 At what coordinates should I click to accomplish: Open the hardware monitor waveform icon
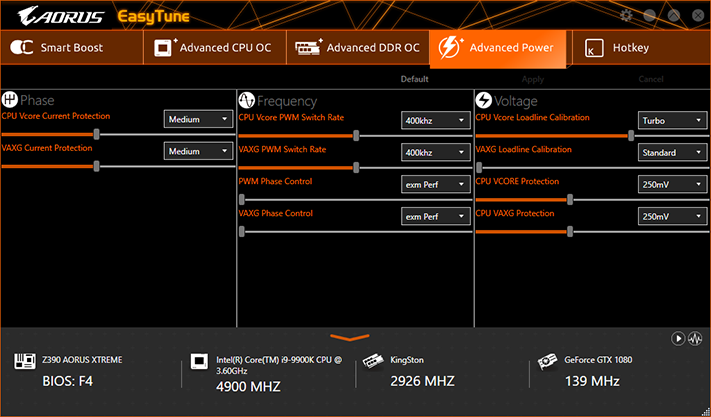click(x=695, y=338)
